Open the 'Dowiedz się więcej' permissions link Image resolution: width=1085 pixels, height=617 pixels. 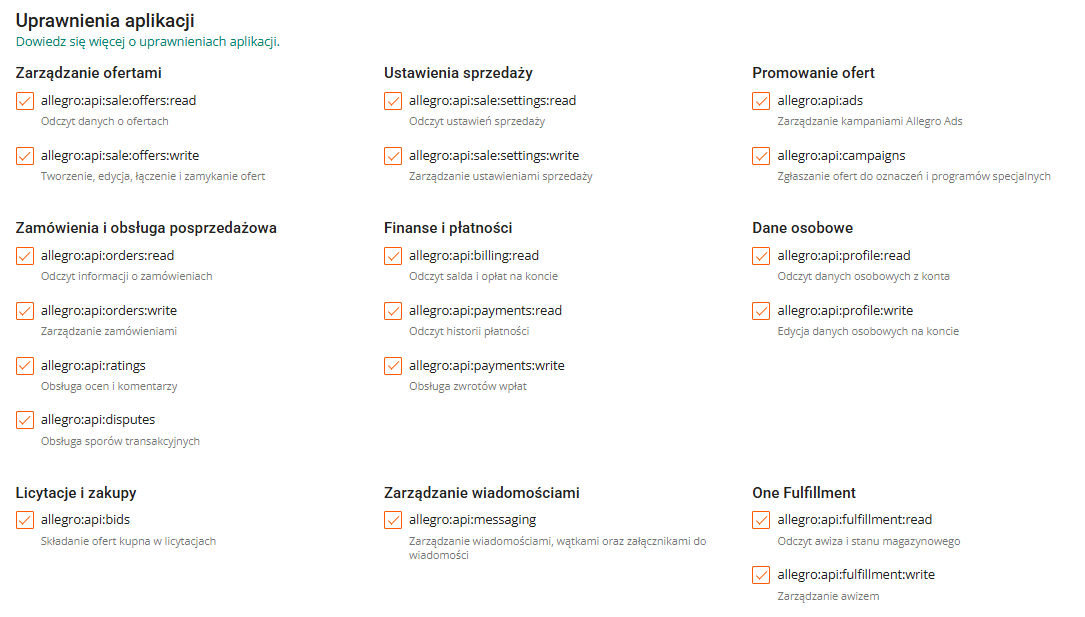pyautogui.click(x=147, y=42)
